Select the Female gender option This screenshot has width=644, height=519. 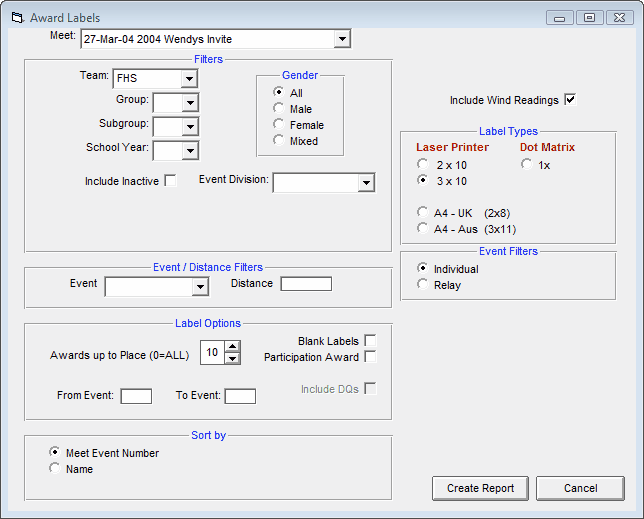click(x=279, y=125)
